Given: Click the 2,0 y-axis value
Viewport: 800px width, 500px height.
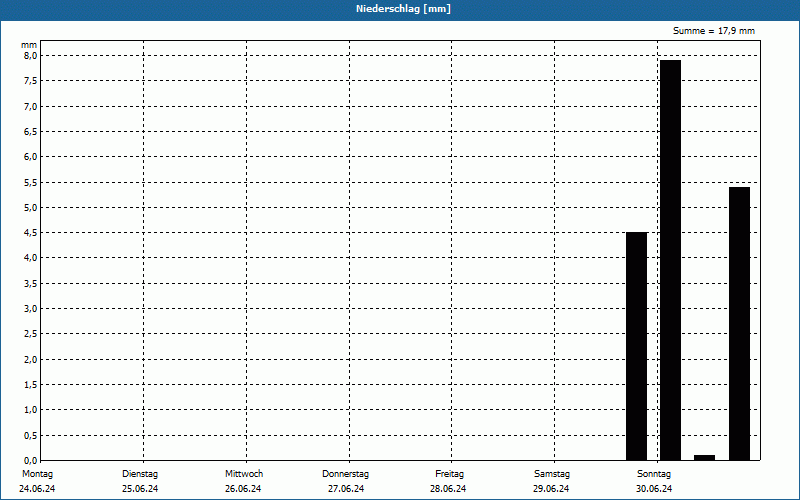Looking at the screenshot, I should click(31, 359).
